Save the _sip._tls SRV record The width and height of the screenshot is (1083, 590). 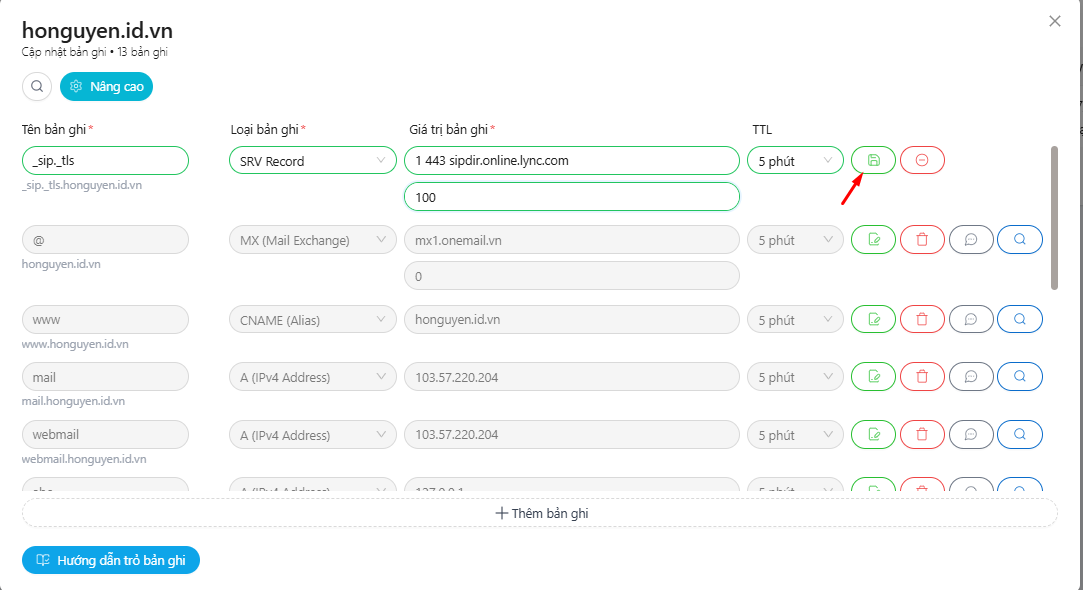click(x=873, y=160)
